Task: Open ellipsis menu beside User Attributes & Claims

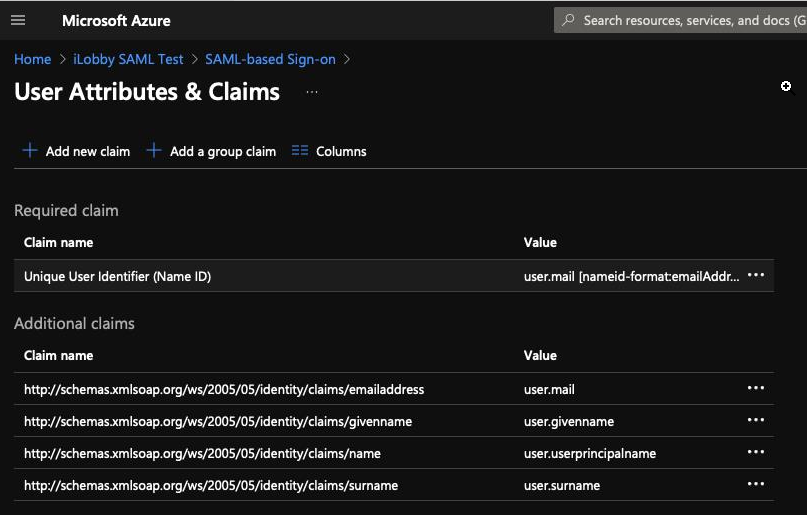Action: (312, 93)
